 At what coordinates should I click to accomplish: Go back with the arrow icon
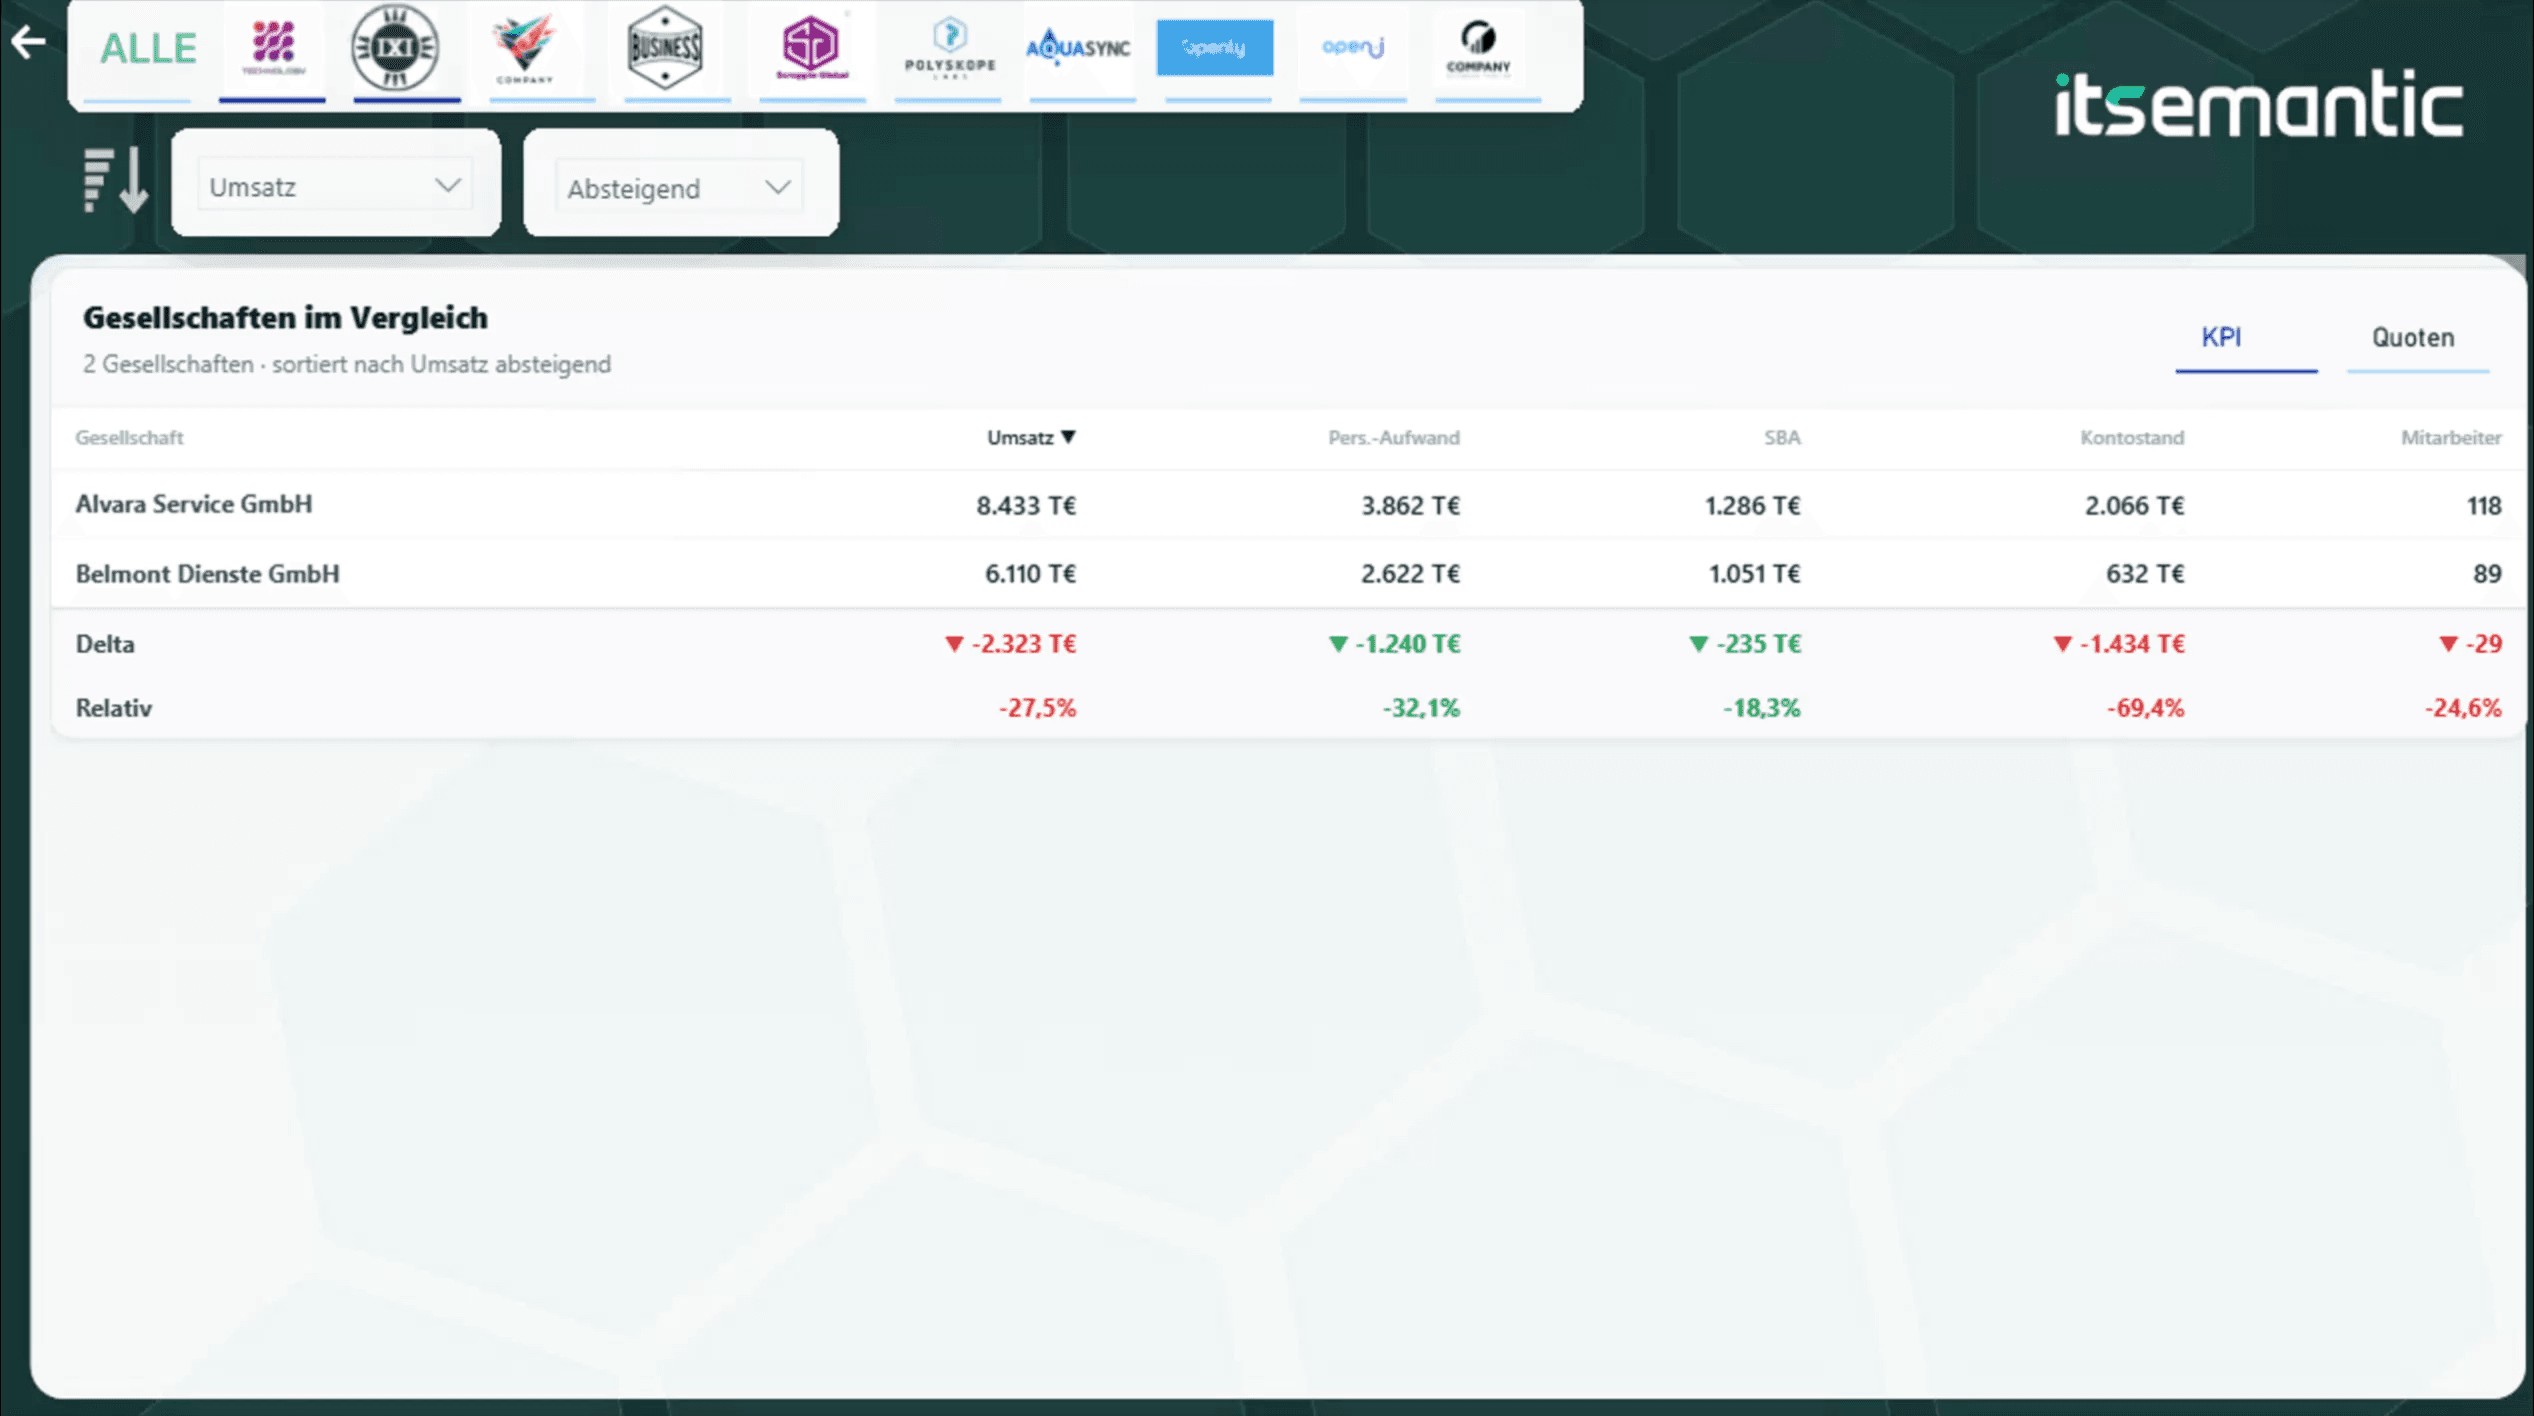point(28,42)
